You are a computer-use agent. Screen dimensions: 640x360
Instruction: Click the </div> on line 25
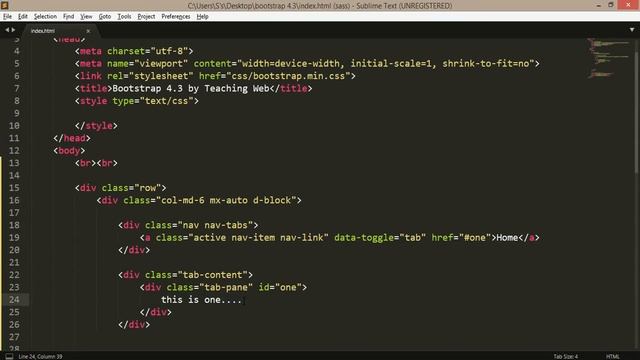(156, 312)
